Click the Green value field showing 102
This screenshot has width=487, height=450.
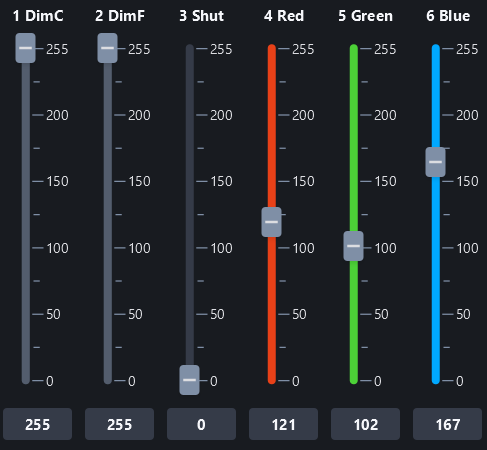coord(366,424)
